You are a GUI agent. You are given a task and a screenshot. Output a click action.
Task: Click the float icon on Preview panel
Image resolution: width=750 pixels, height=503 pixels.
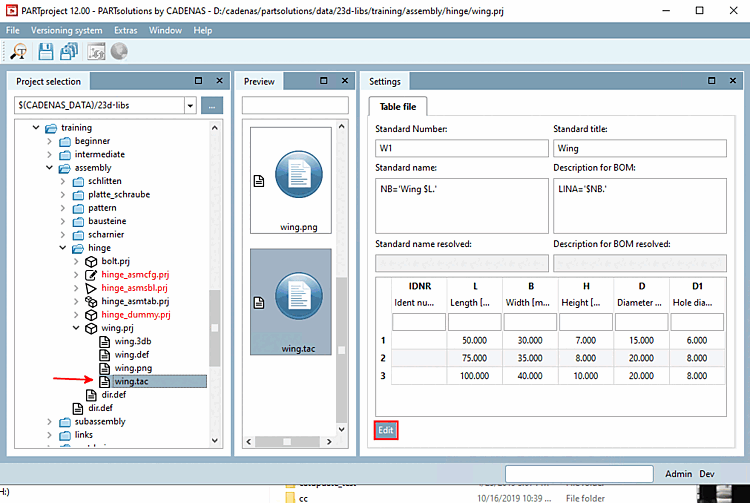[323, 81]
